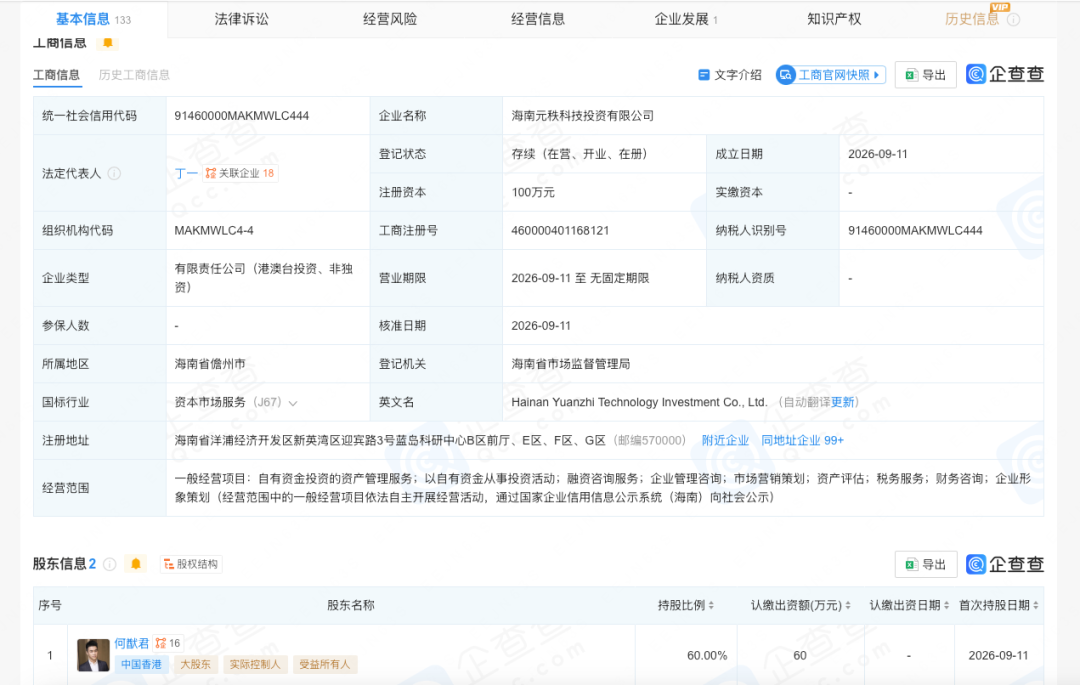The height and width of the screenshot is (685, 1080).
Task: Click company name 海南元秩科技投资有限公司
Action: [583, 116]
